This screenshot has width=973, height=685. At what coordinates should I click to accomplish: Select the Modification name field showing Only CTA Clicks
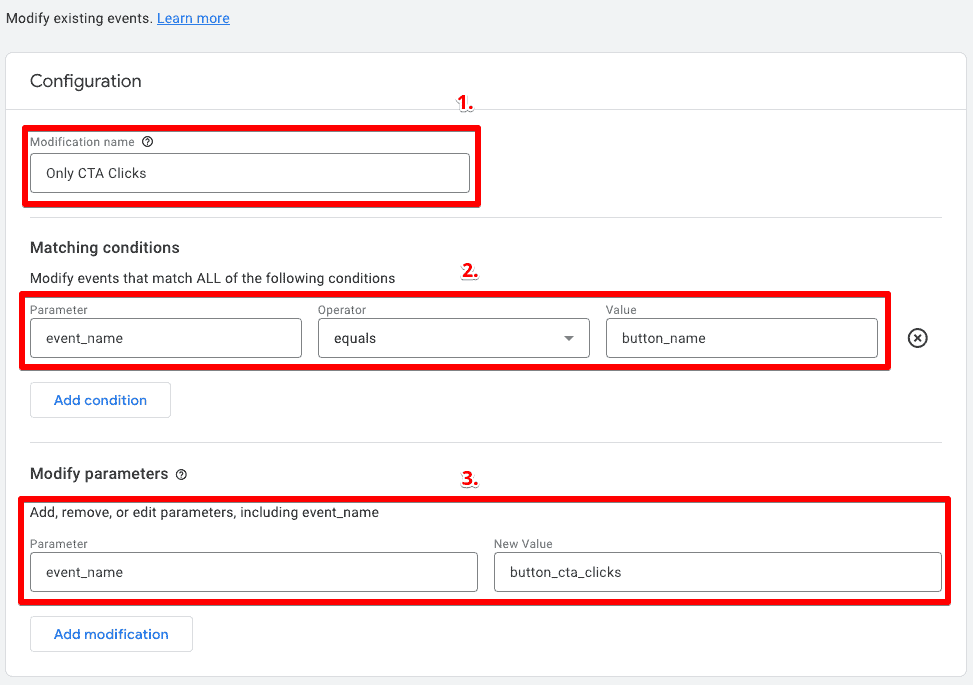pos(252,172)
